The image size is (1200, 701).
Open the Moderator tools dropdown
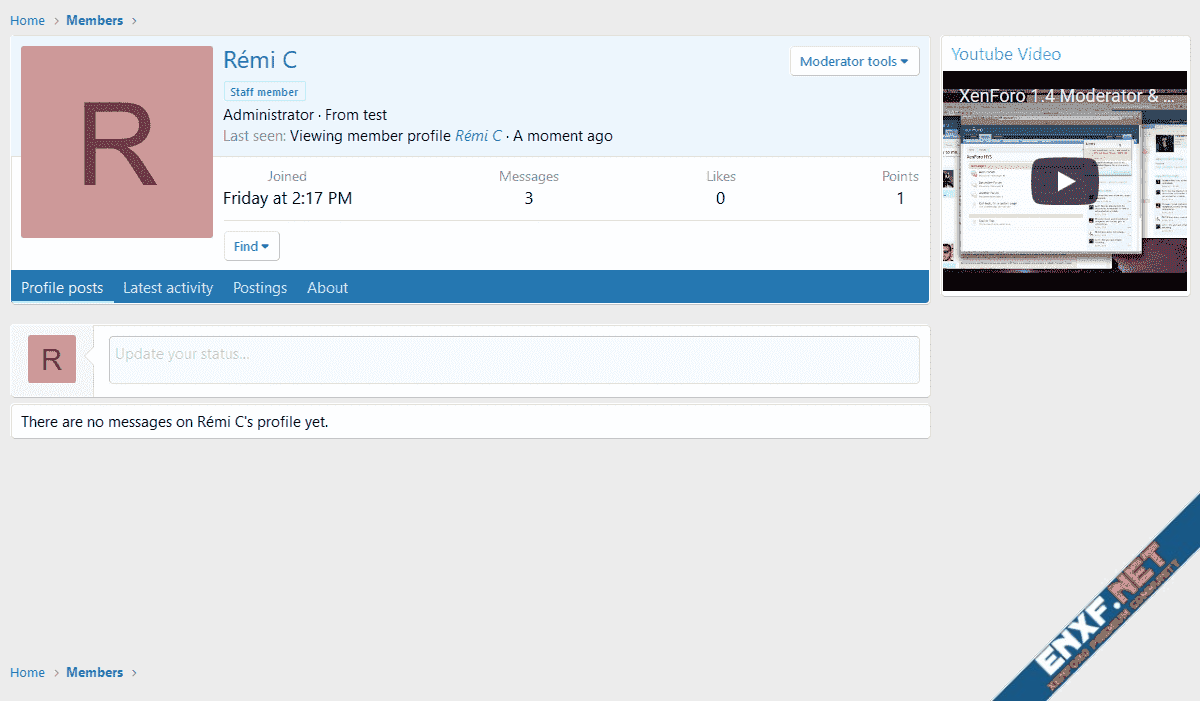(854, 61)
